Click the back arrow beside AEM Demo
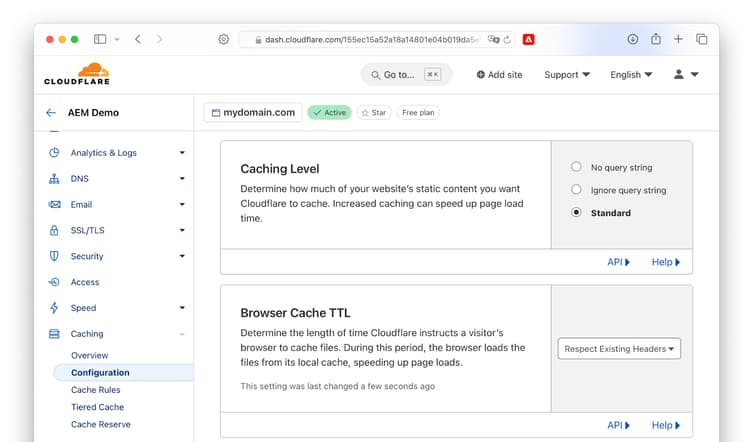The image size is (750, 442). (51, 112)
